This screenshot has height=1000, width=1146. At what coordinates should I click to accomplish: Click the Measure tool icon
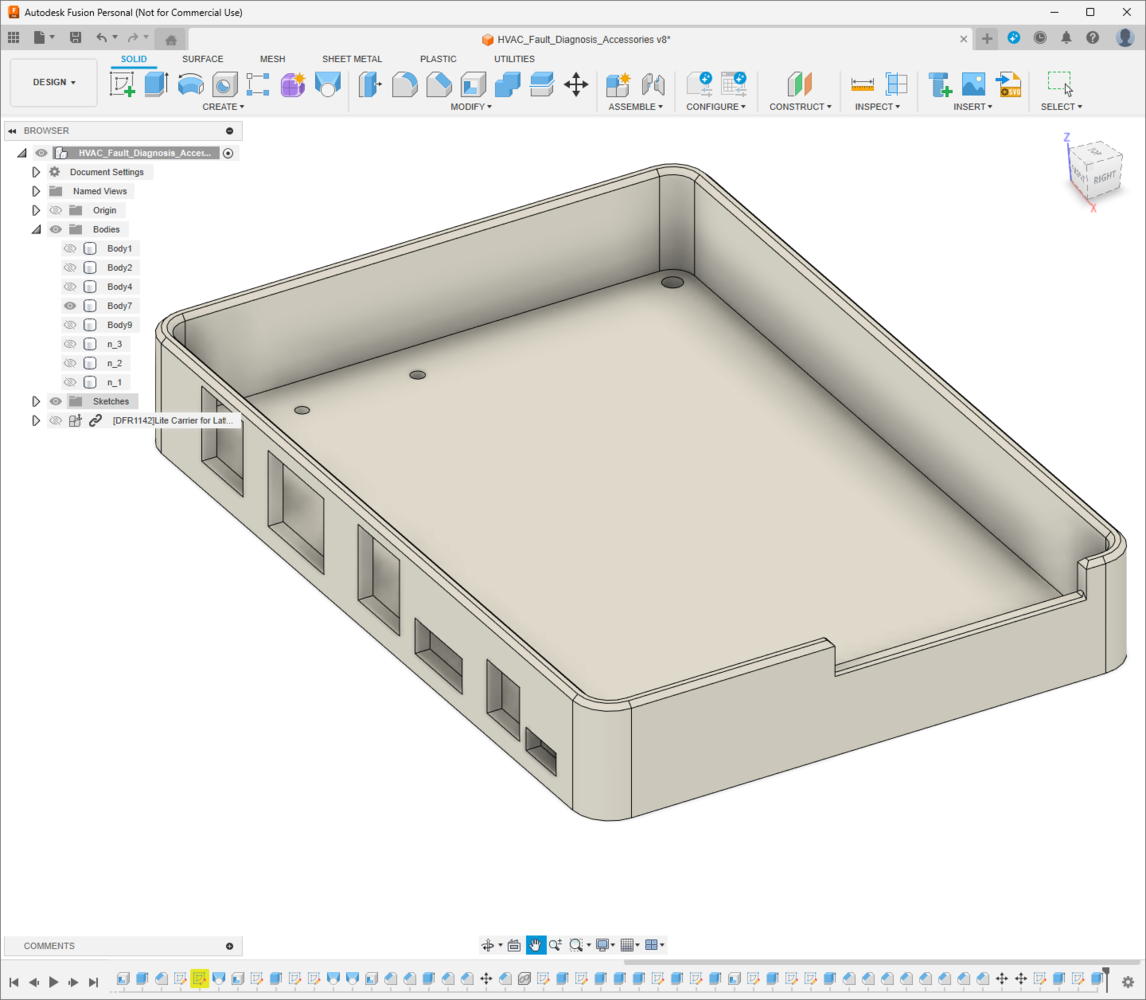point(862,85)
